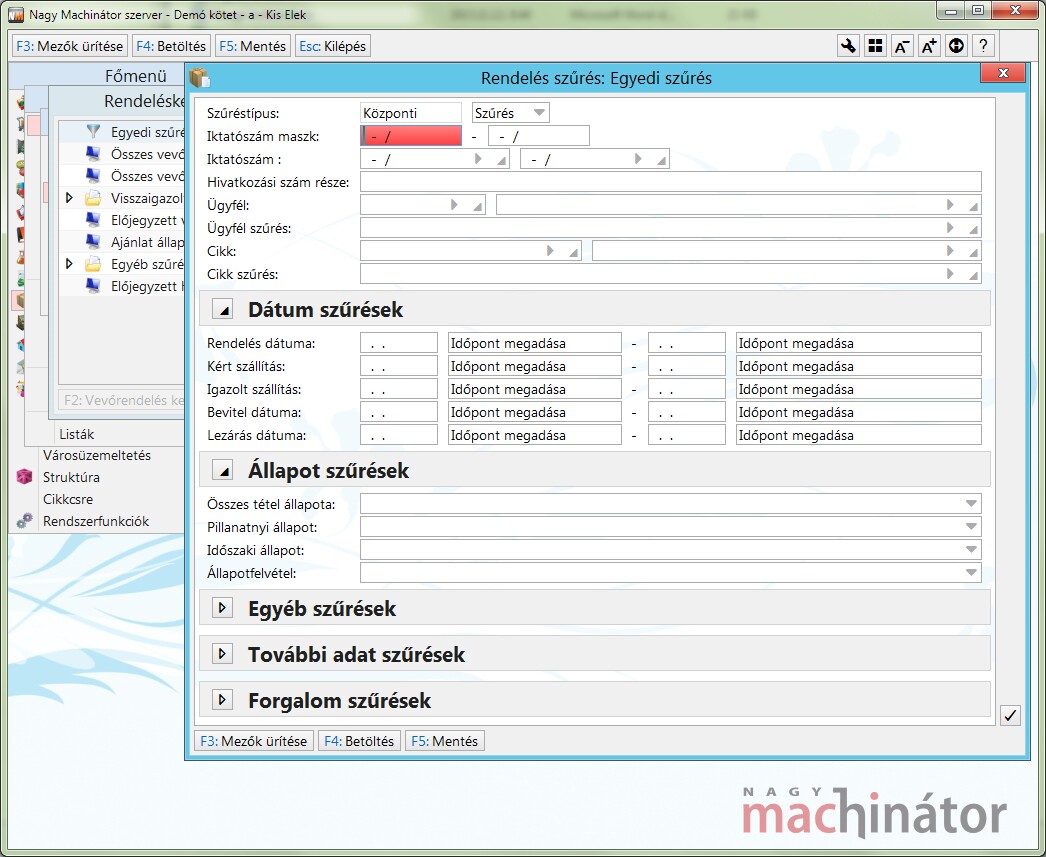
Task: Click the pink cube Struktúra icon
Action: (x=24, y=477)
